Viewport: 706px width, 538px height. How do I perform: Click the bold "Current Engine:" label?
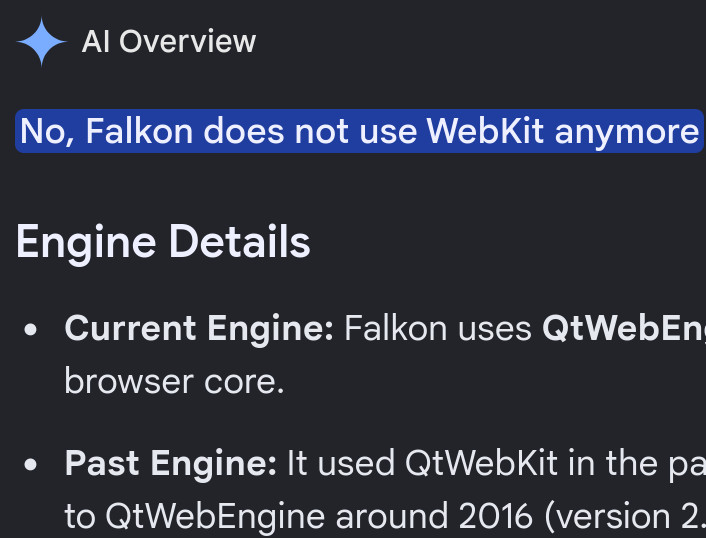pyautogui.click(x=199, y=330)
